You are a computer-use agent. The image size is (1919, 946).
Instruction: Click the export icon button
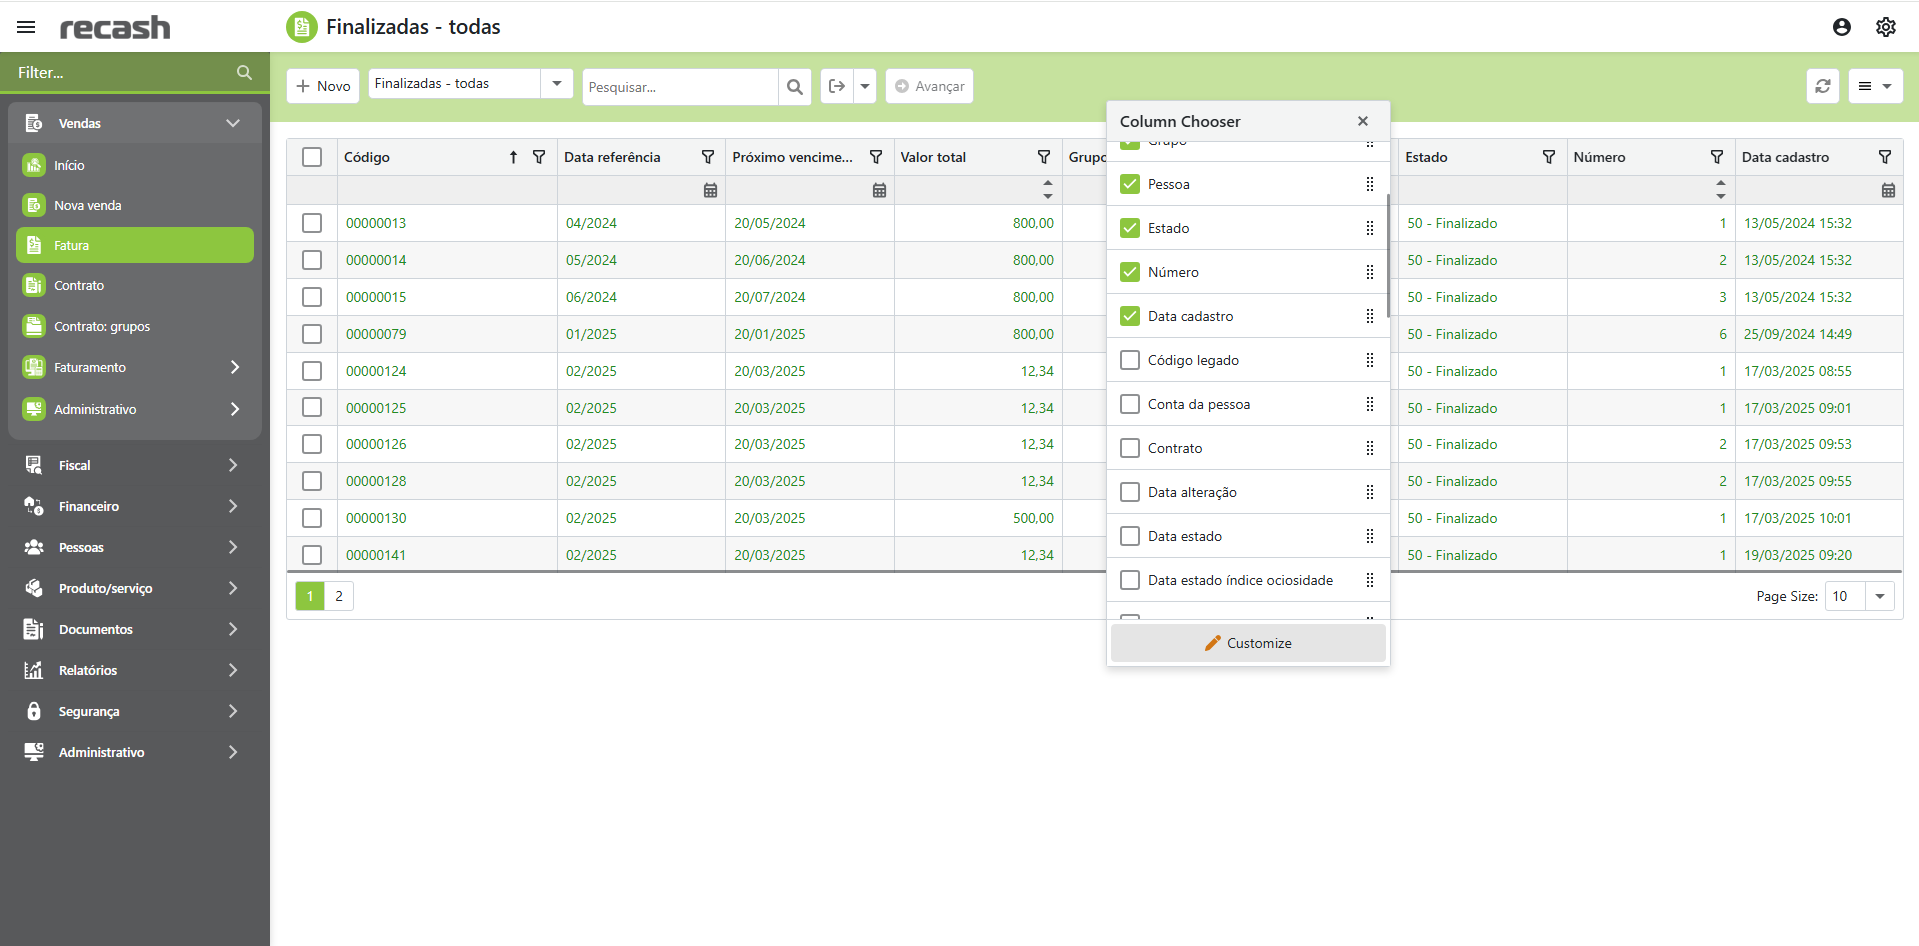[x=837, y=86]
